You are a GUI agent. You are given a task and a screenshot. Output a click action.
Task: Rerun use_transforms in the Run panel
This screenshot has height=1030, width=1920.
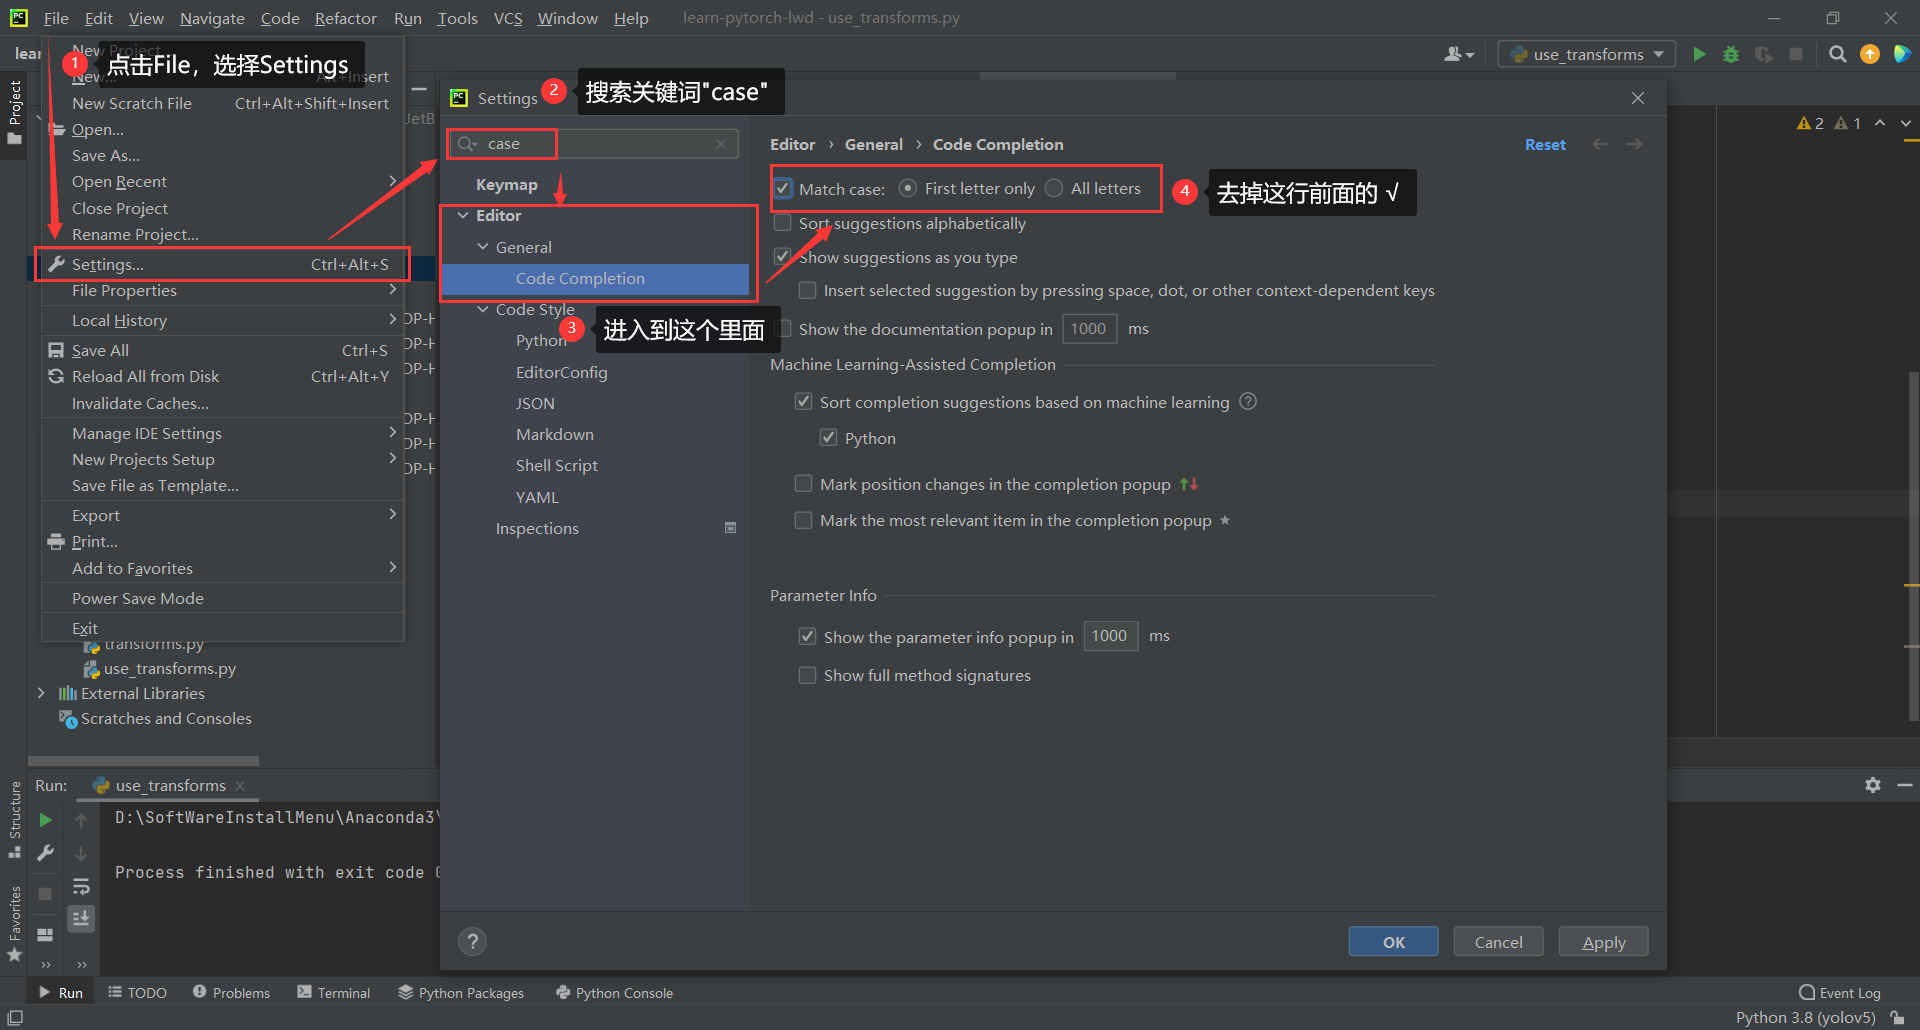[45, 820]
